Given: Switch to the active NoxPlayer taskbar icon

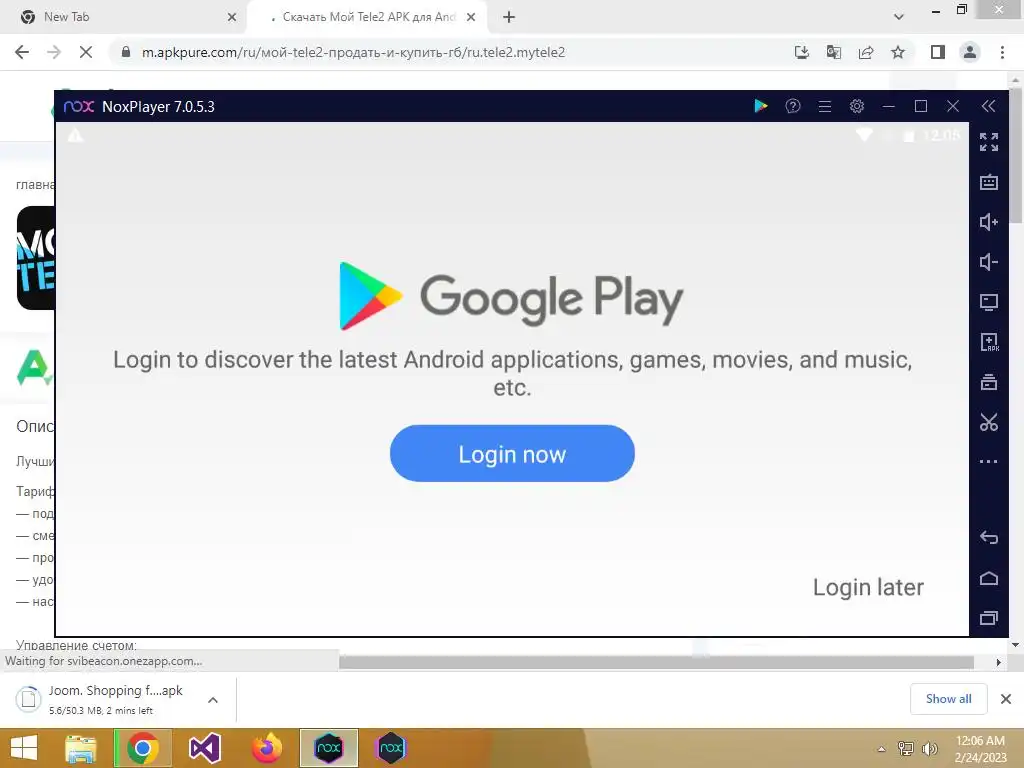Looking at the screenshot, I should pyautogui.click(x=328, y=748).
